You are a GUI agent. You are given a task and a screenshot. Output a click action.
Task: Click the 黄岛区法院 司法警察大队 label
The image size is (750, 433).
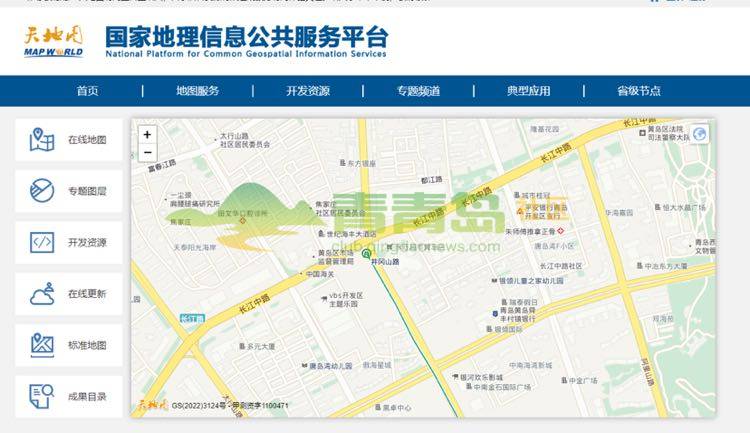[669, 133]
